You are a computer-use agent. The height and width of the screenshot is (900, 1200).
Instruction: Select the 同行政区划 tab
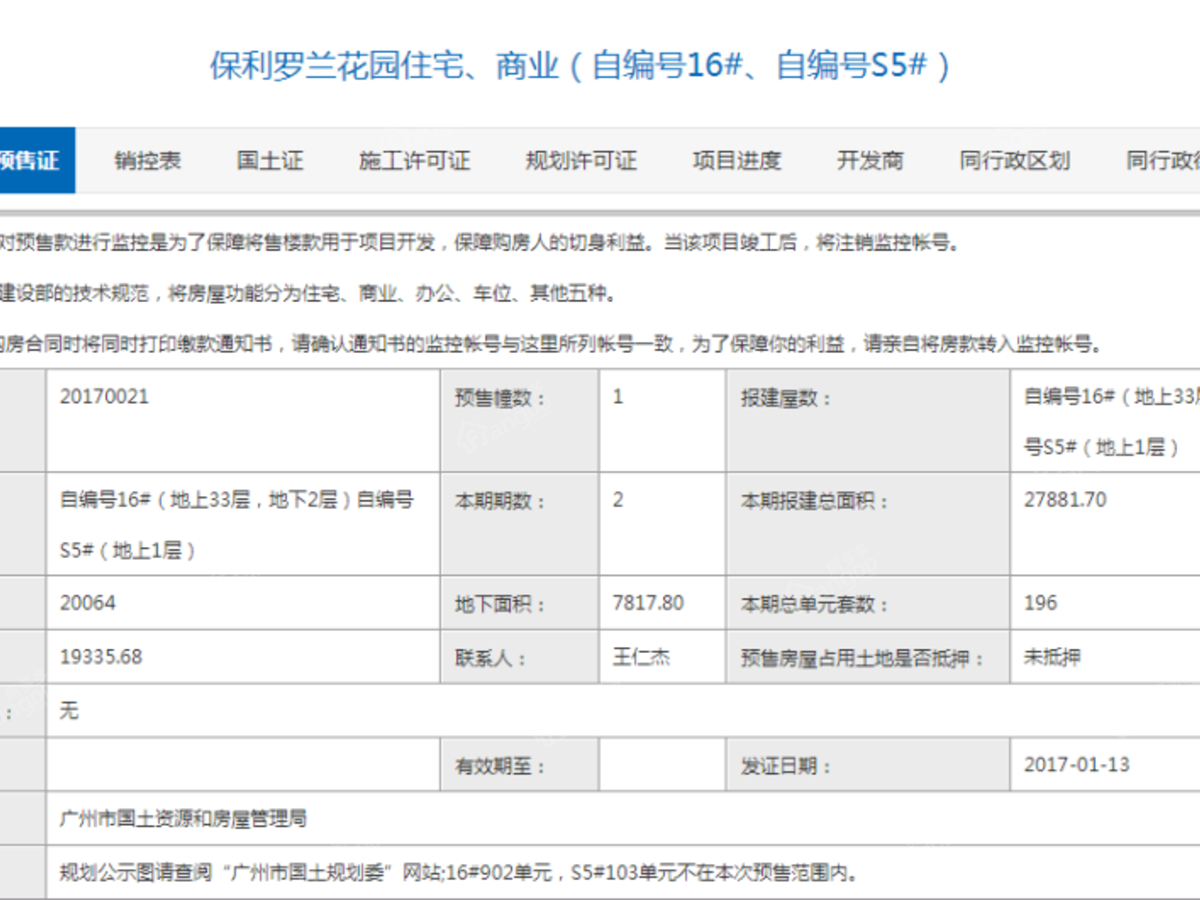(1015, 161)
